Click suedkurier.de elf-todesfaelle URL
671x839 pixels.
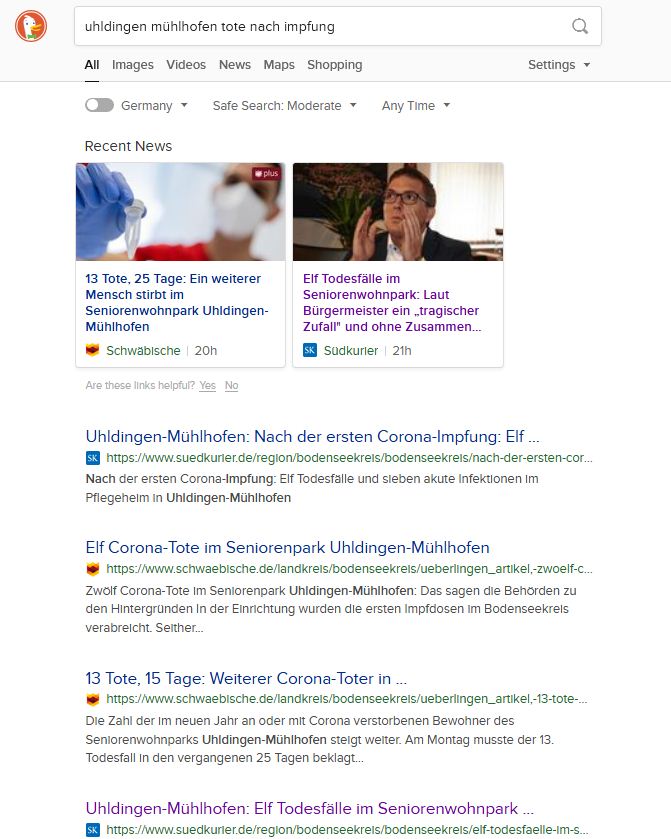tap(347, 830)
